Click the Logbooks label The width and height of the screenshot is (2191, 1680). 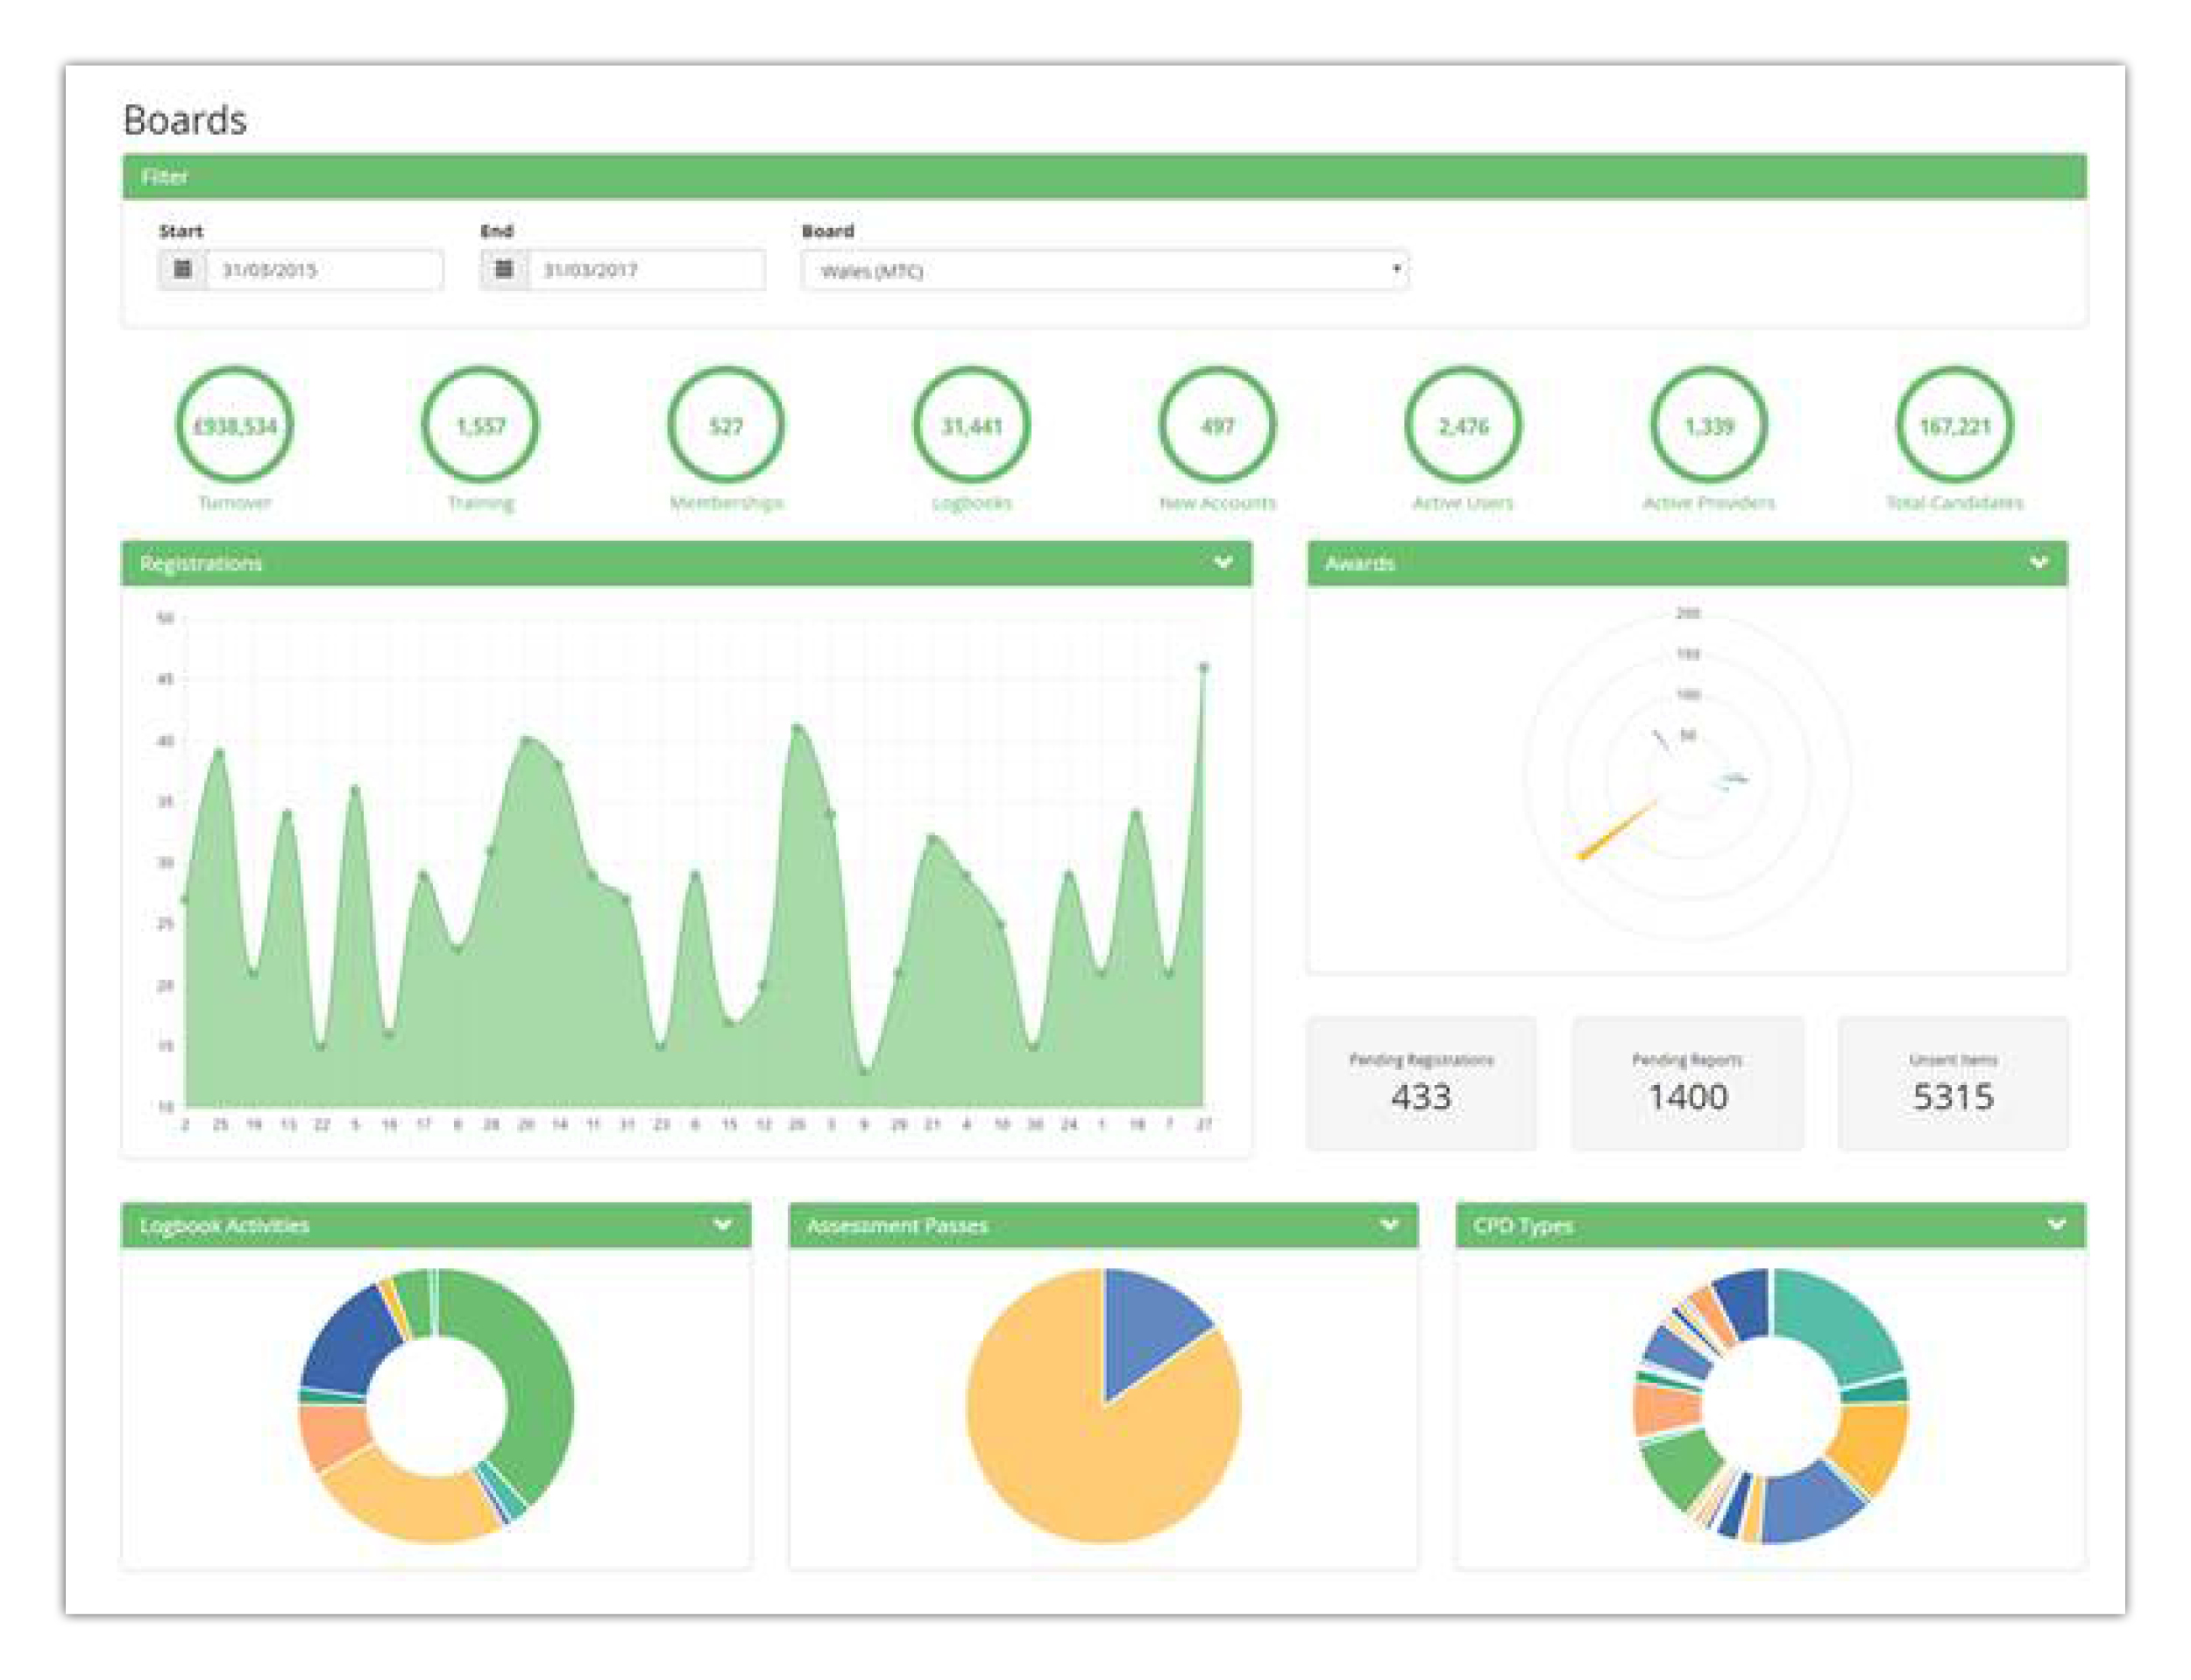click(971, 503)
